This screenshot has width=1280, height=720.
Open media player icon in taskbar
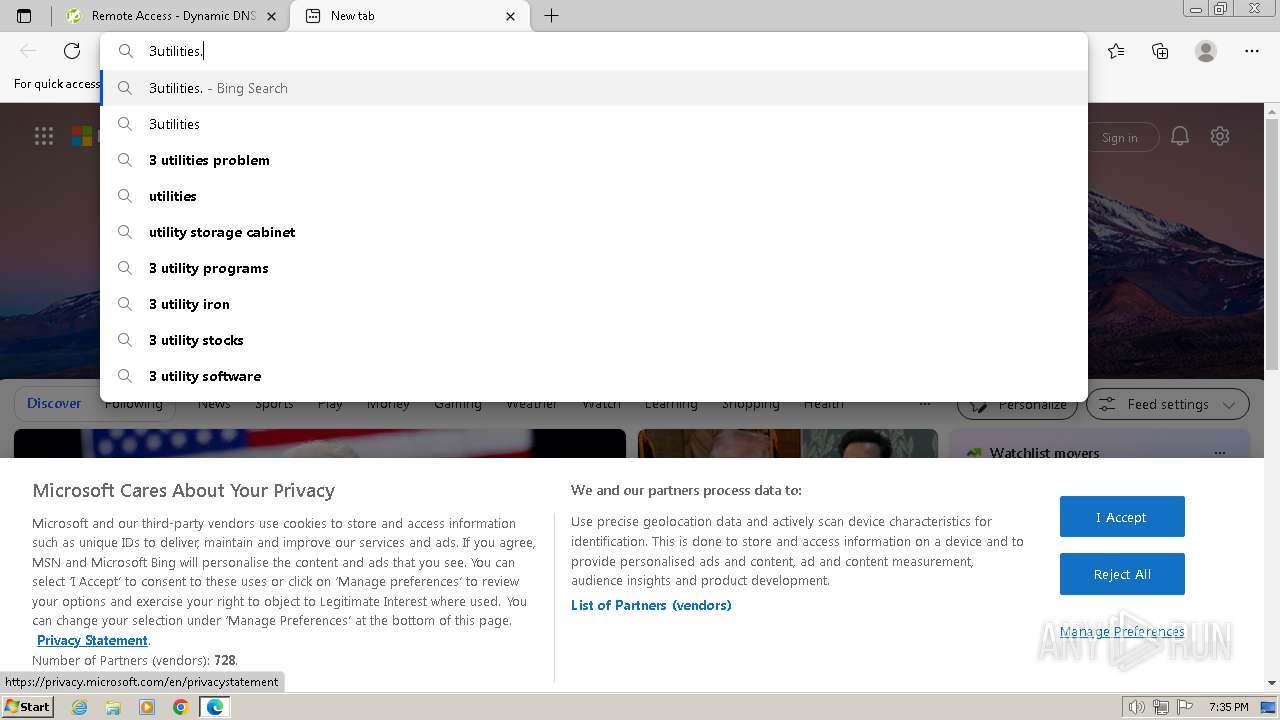point(147,707)
